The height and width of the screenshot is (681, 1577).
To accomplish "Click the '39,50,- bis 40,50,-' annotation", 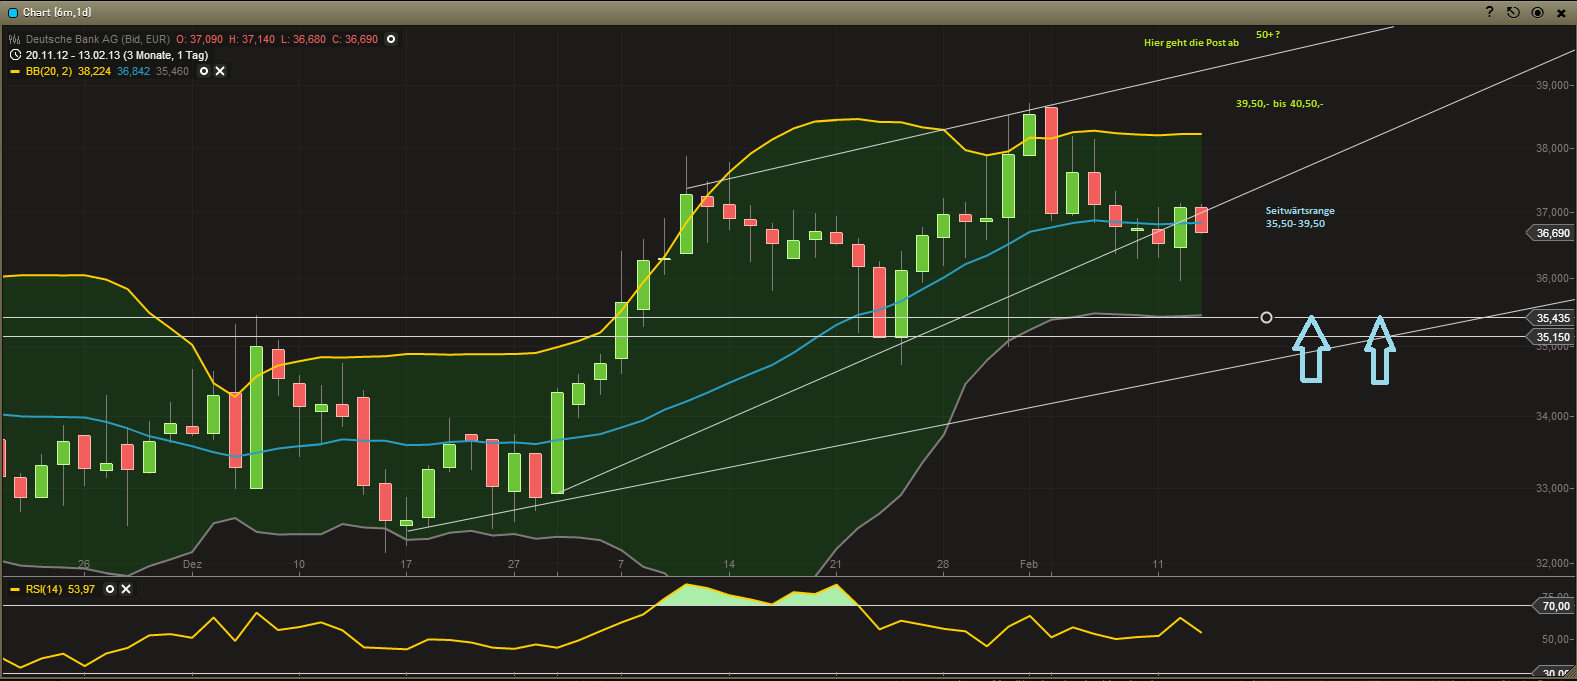I will 1279,103.
